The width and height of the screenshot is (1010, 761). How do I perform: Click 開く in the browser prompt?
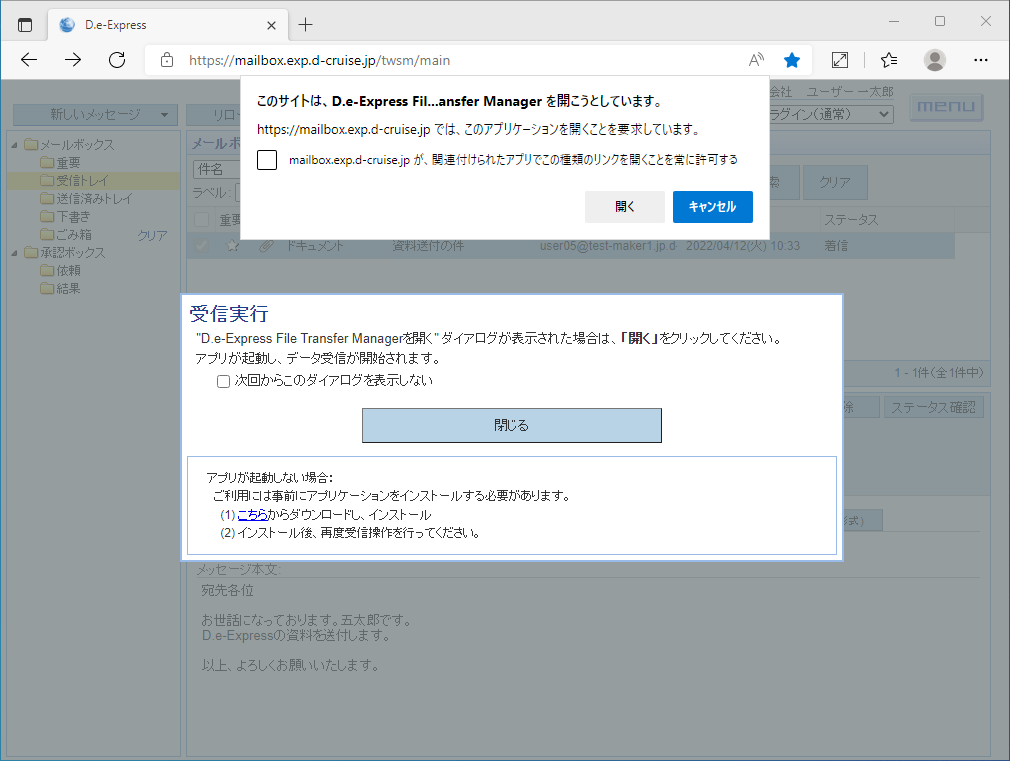[625, 207]
